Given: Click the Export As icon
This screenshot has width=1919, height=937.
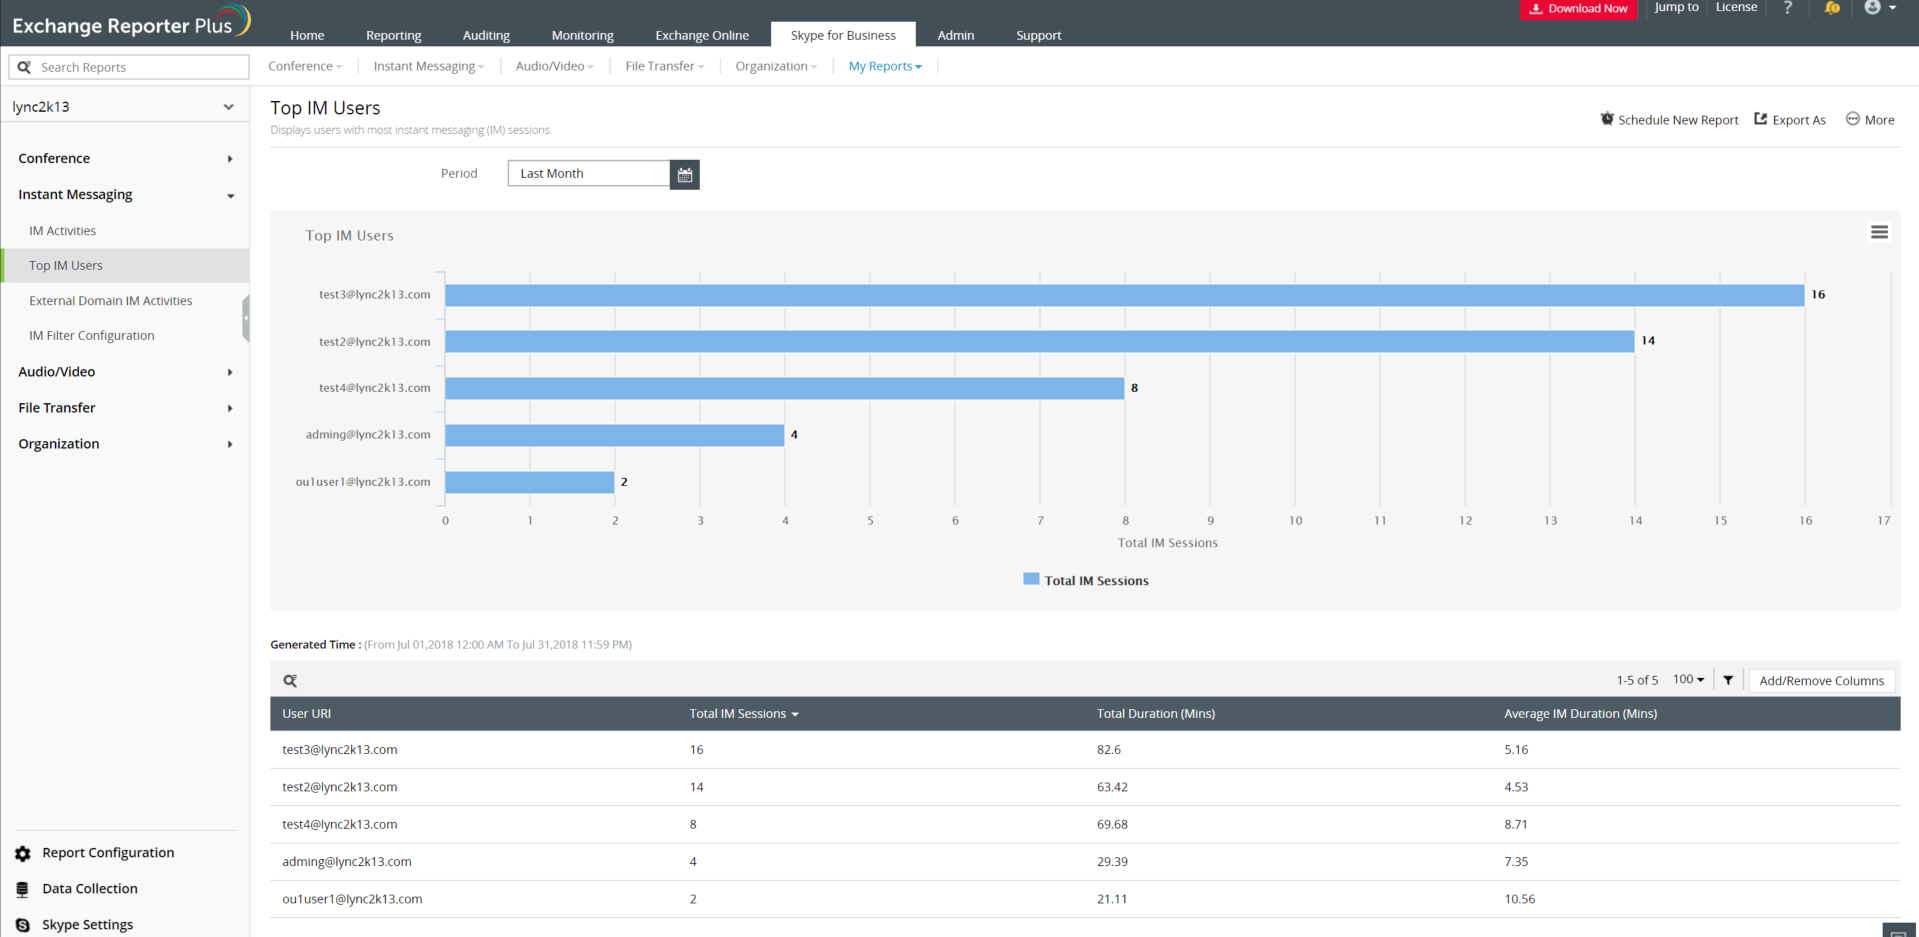Looking at the screenshot, I should point(1761,119).
